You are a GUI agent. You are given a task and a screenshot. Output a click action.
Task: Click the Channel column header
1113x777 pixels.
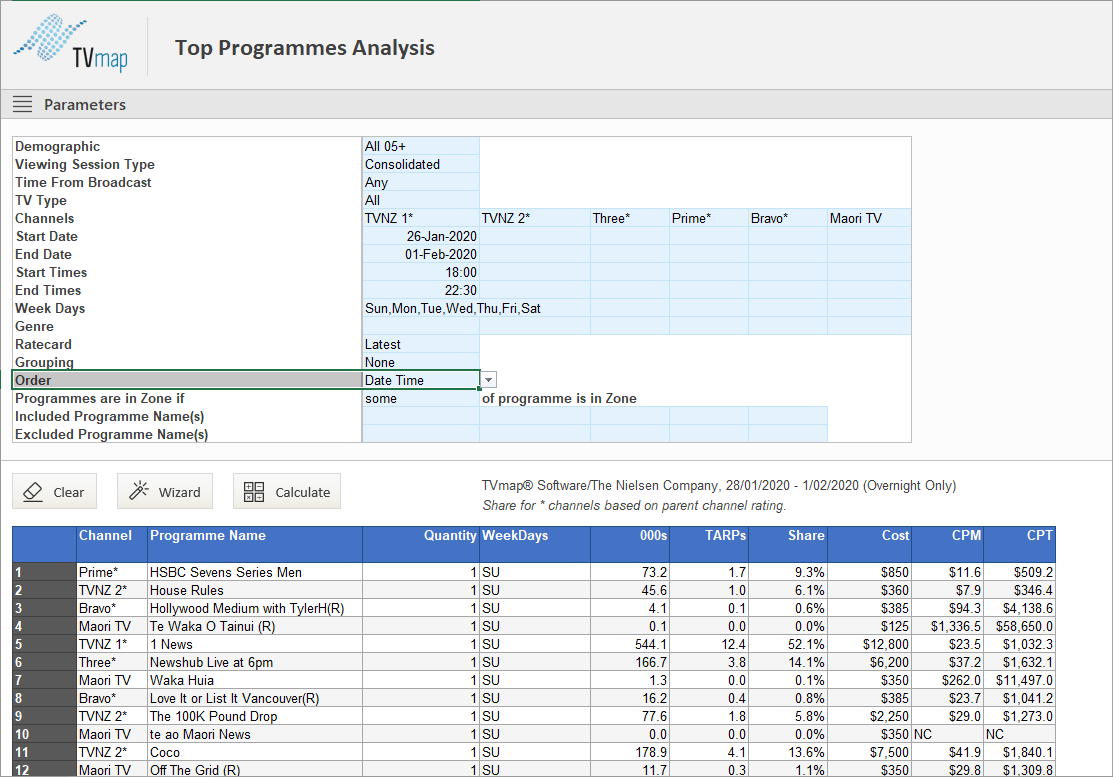pos(112,544)
